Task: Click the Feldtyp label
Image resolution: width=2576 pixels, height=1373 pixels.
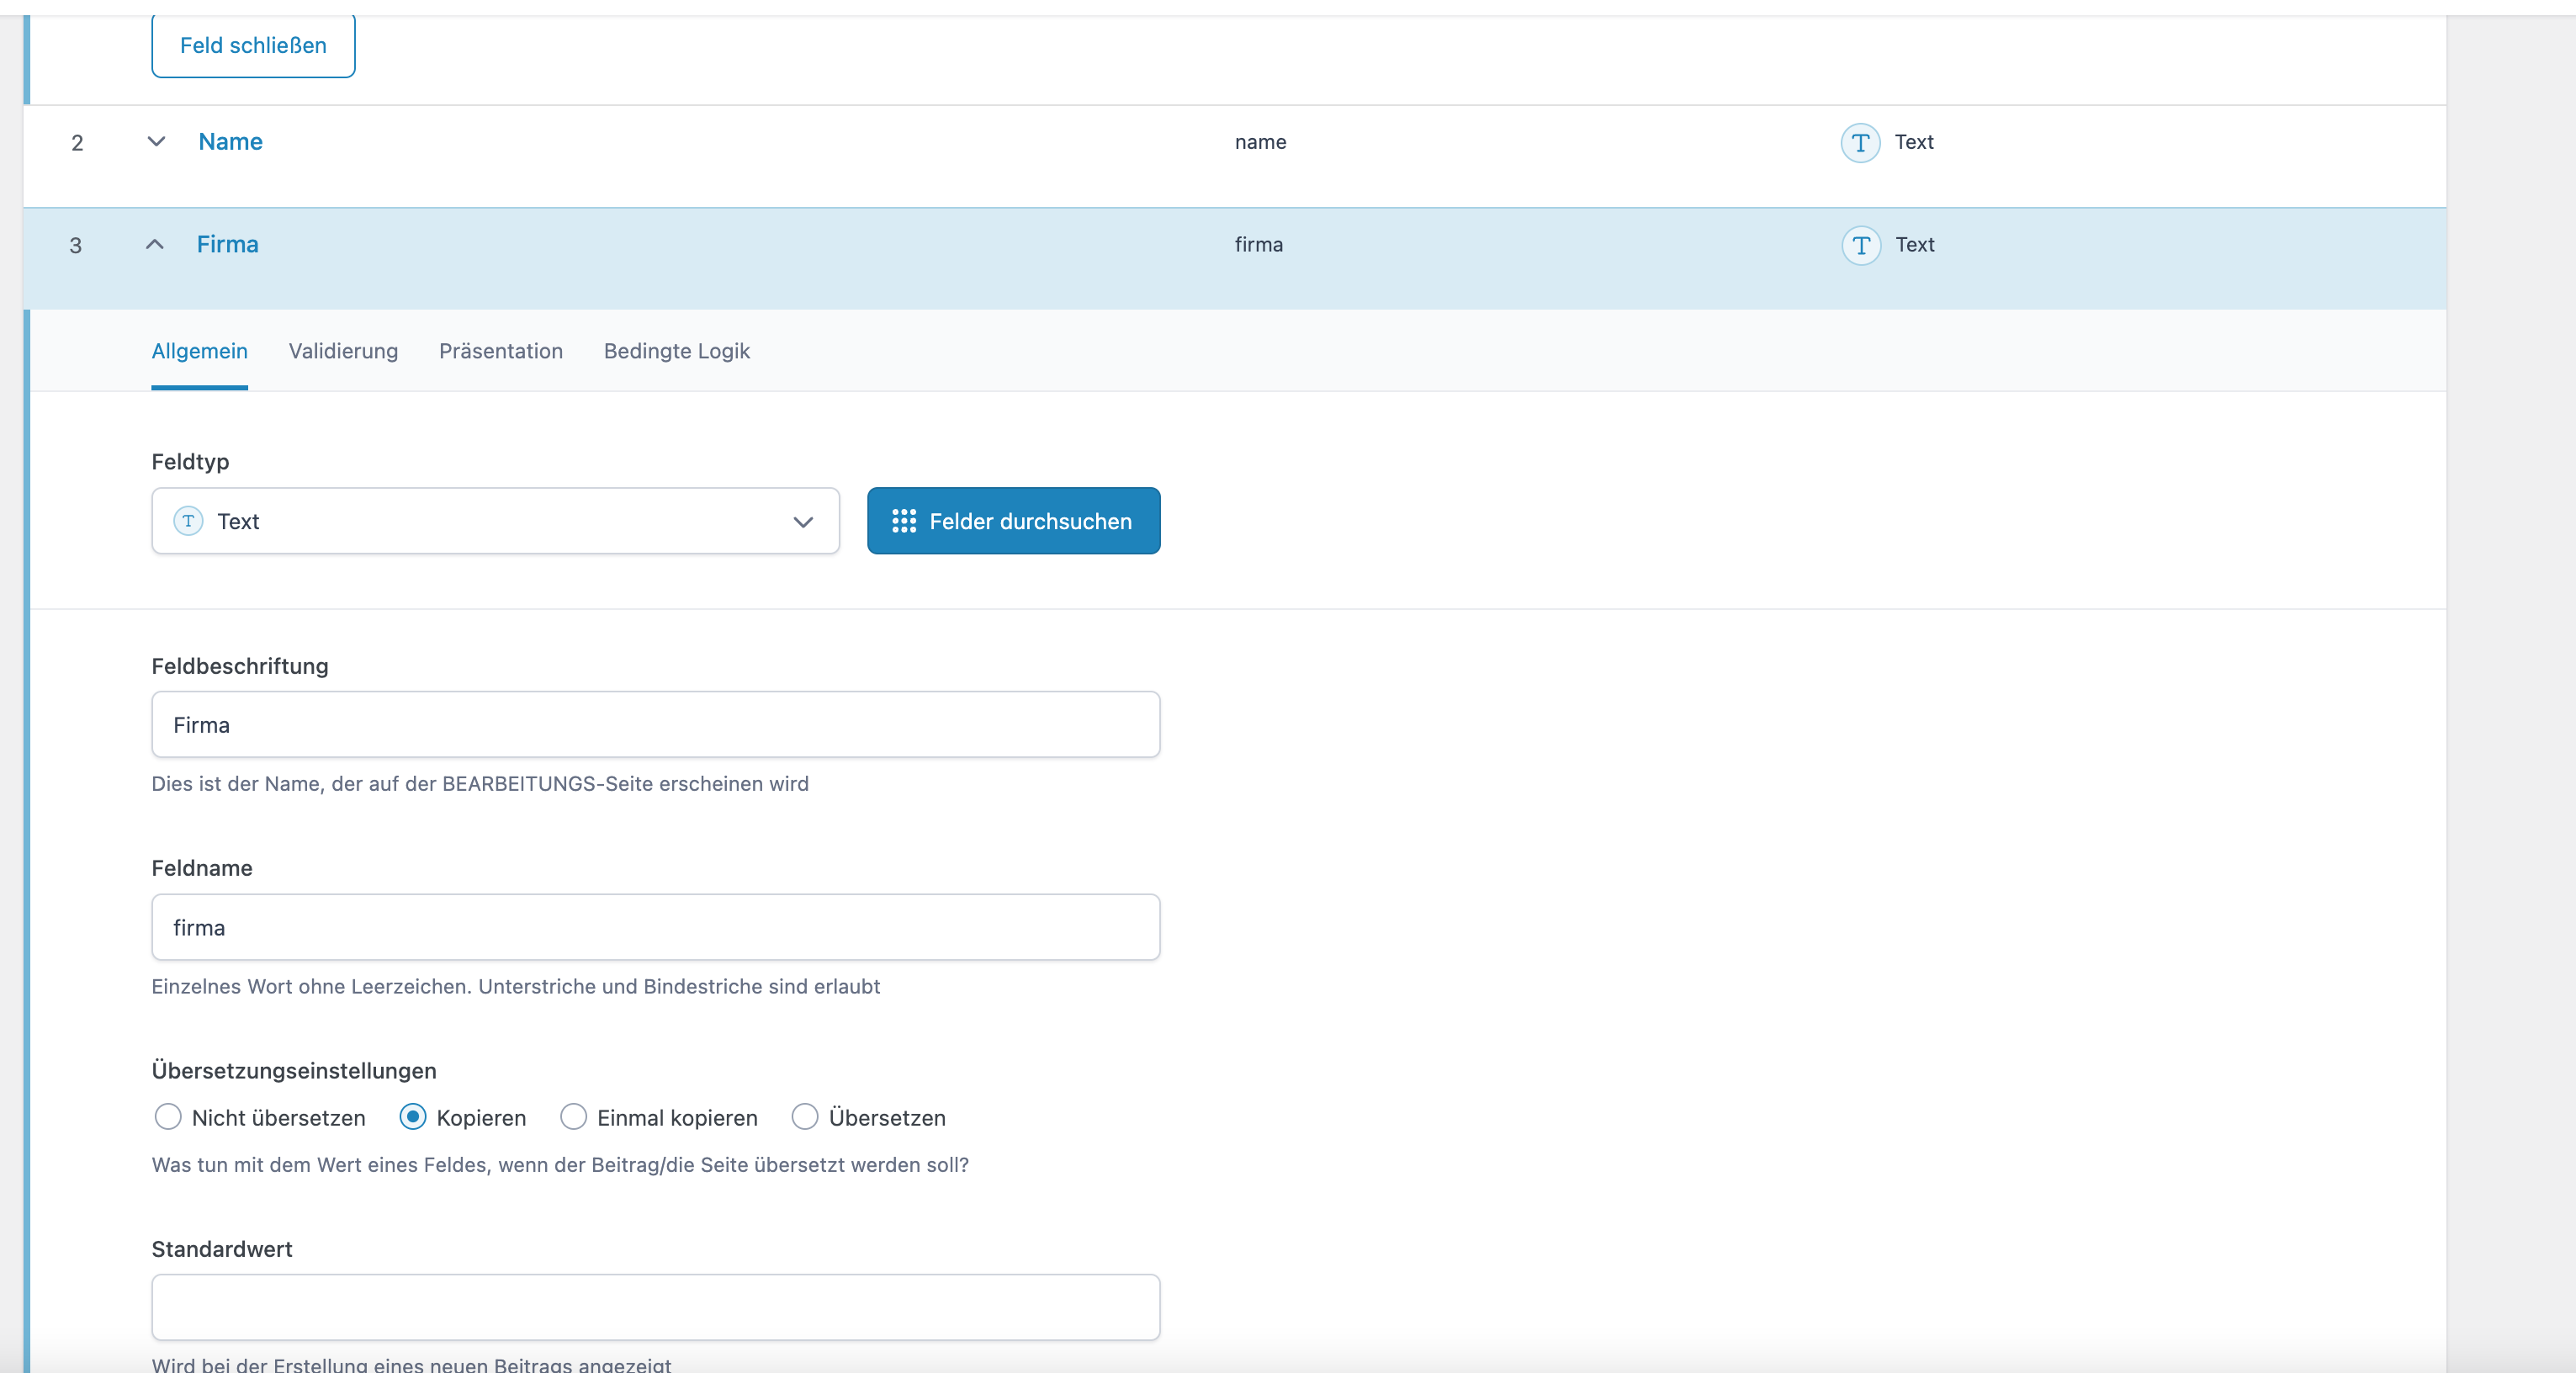Action: [x=190, y=462]
